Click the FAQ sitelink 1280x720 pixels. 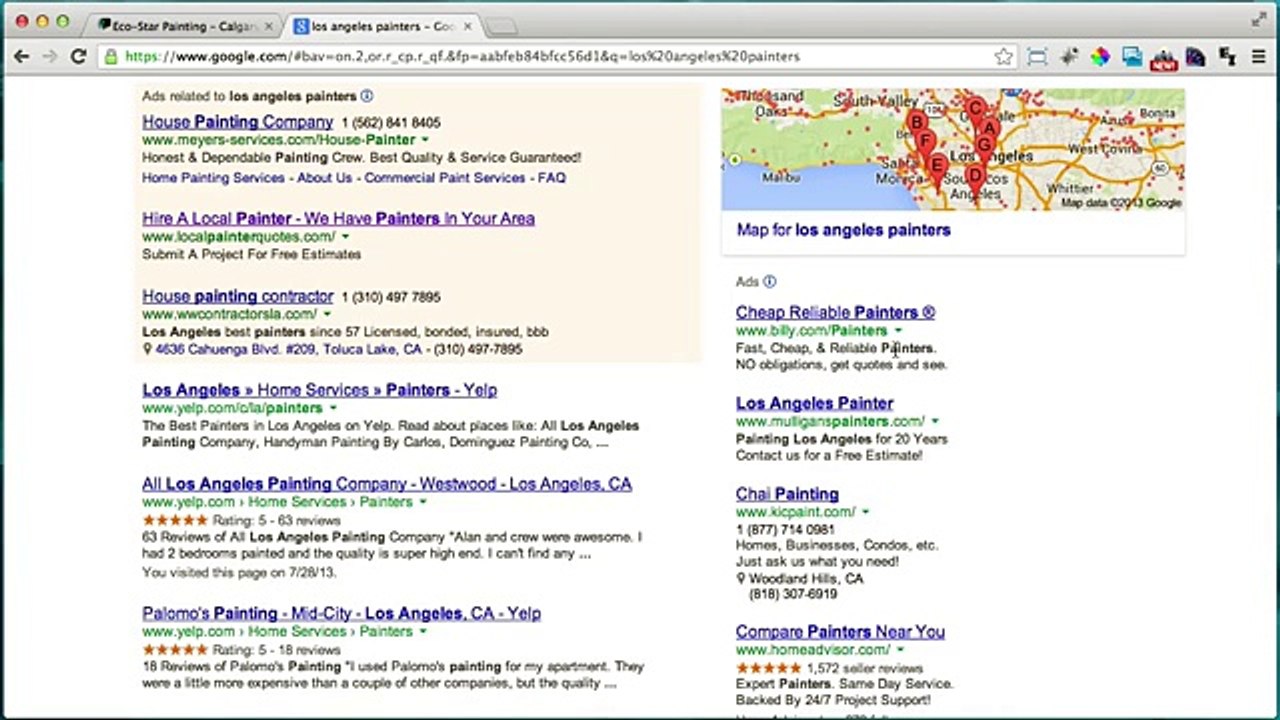552,178
